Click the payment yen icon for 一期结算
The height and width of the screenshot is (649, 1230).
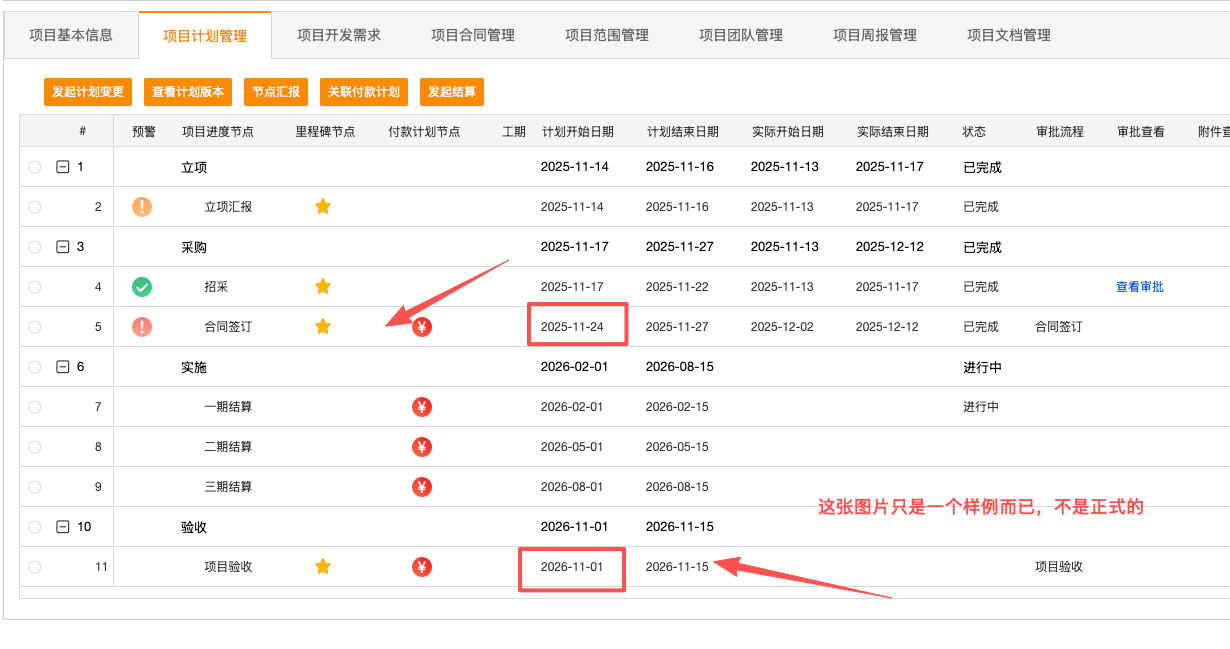pos(422,407)
